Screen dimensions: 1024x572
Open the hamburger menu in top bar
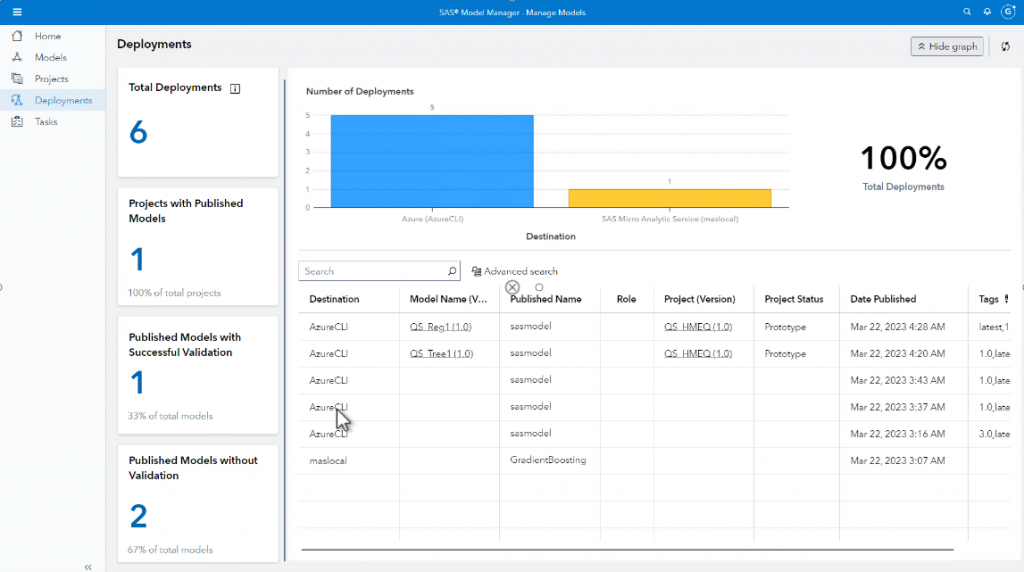(17, 12)
